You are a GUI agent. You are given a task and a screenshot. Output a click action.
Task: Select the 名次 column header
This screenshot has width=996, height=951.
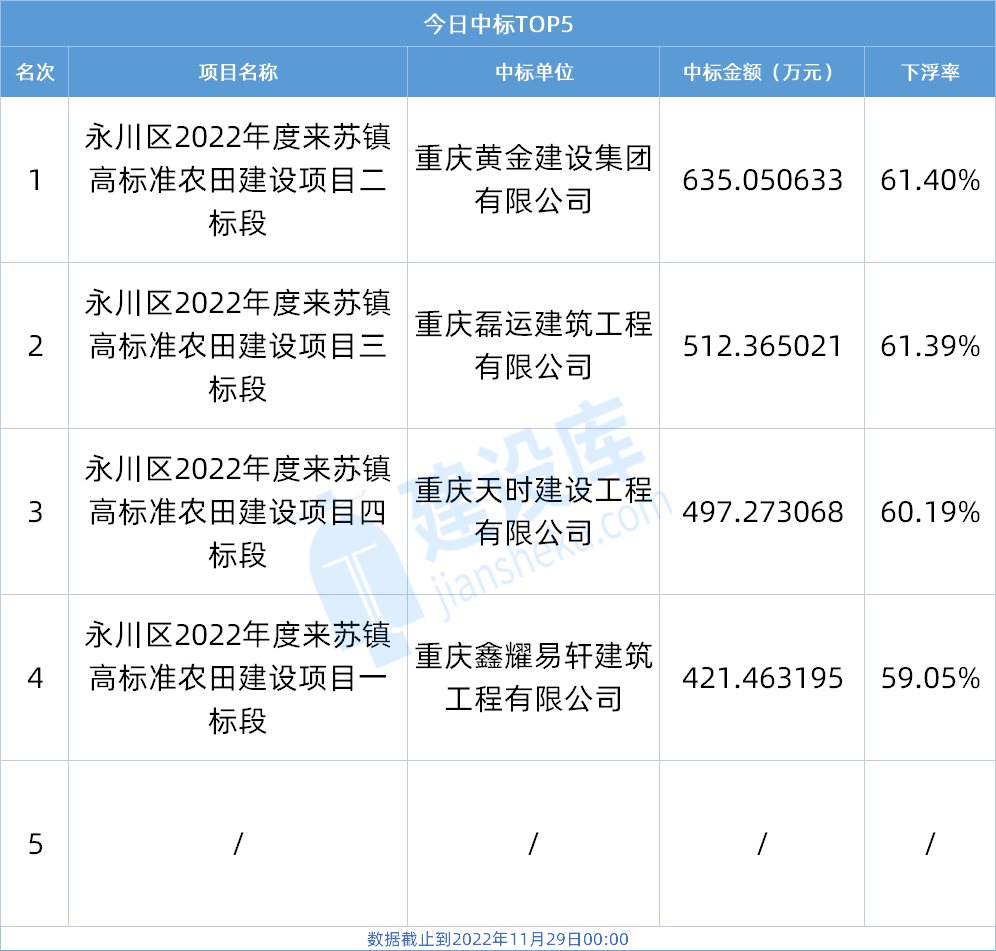point(35,72)
